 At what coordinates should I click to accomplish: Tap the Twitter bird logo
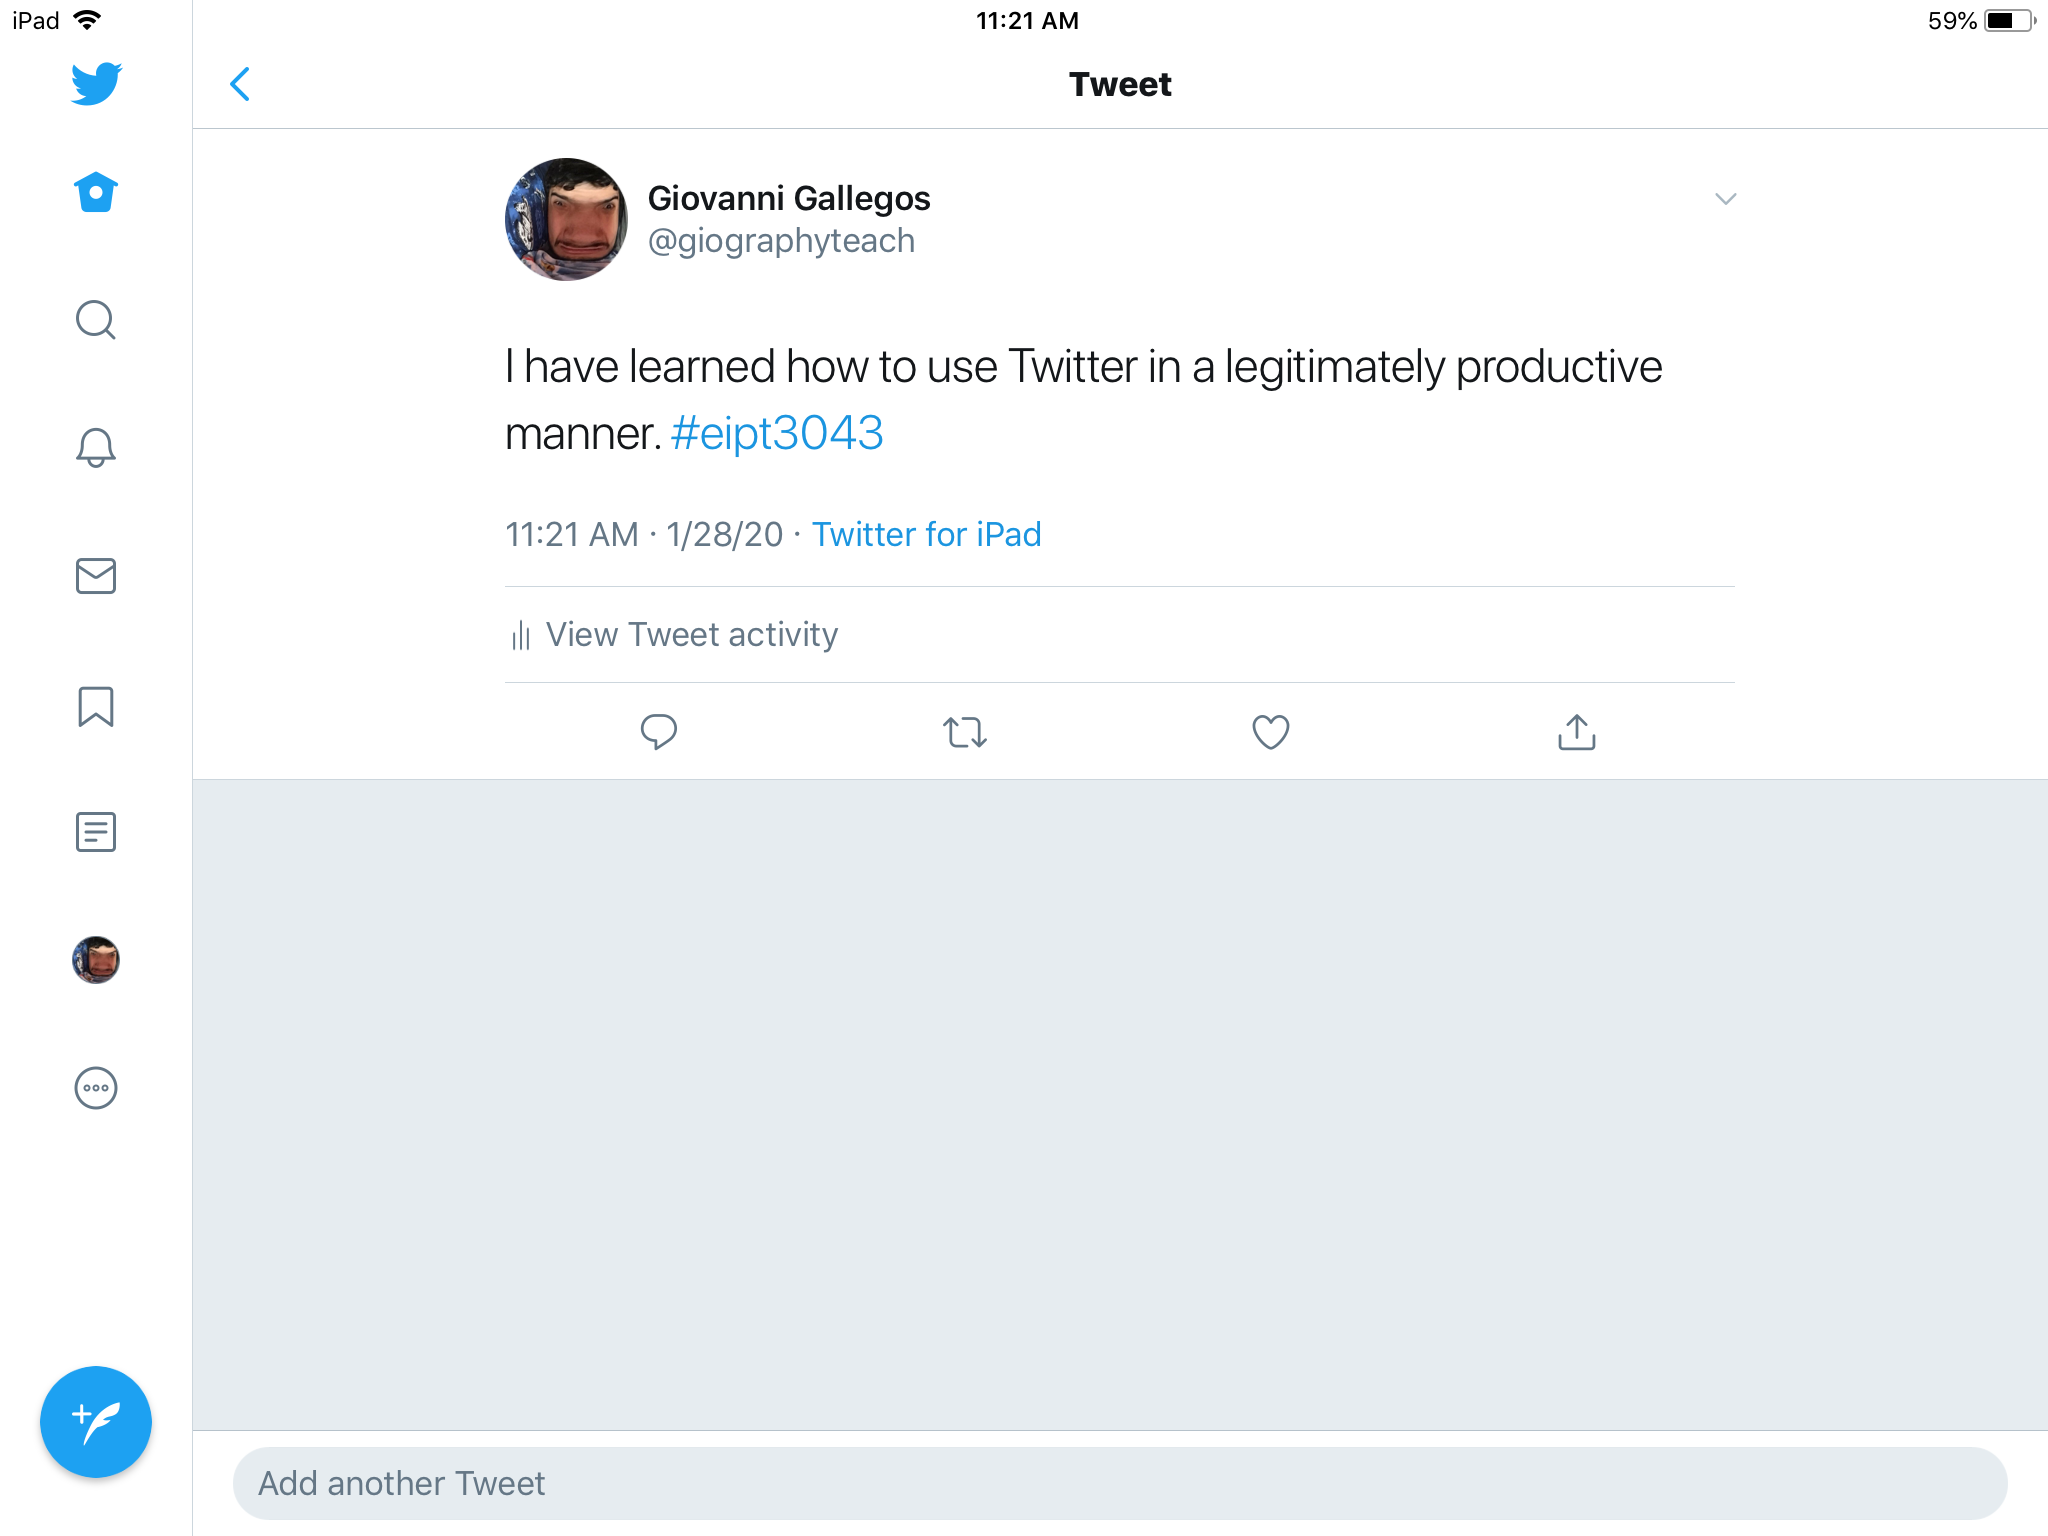96,84
